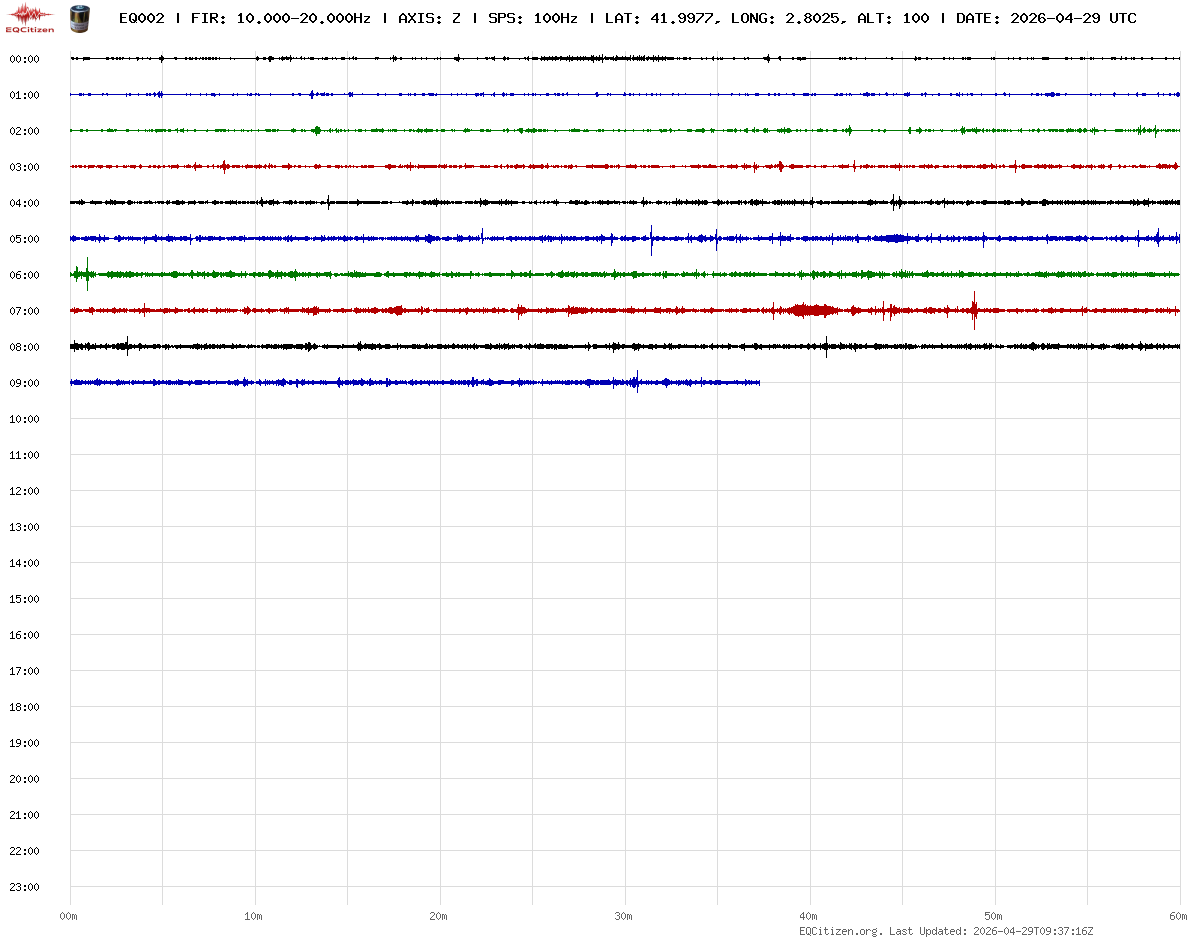
Task: Click the 07:00 hour row label
Action: pyautogui.click(x=24, y=311)
